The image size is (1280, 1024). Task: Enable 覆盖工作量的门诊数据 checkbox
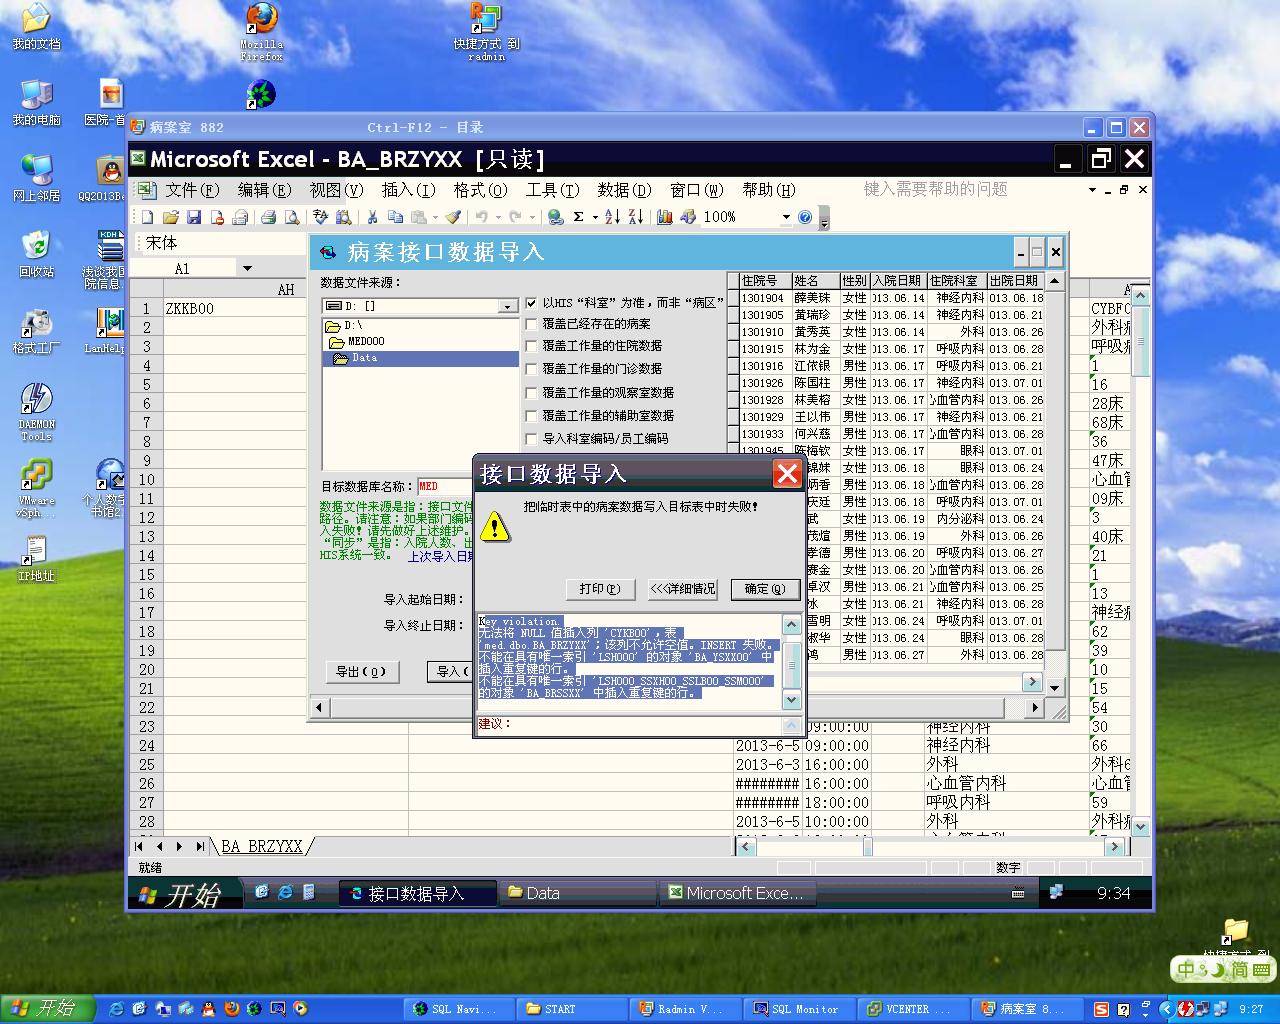(532, 369)
